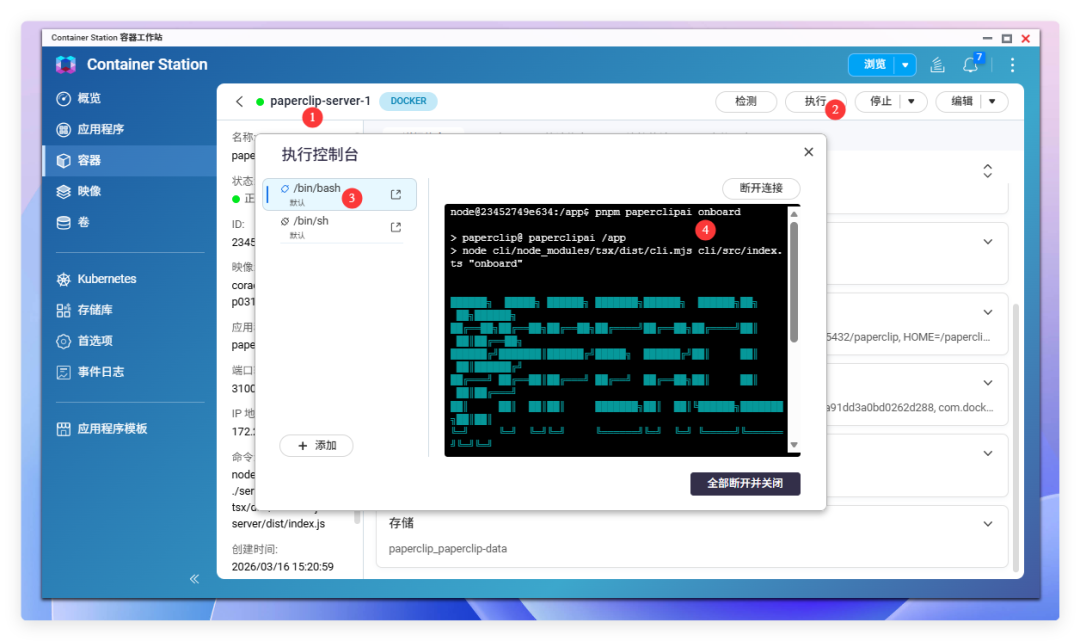
Task: Click the 容器 cube icon
Action: click(63, 160)
